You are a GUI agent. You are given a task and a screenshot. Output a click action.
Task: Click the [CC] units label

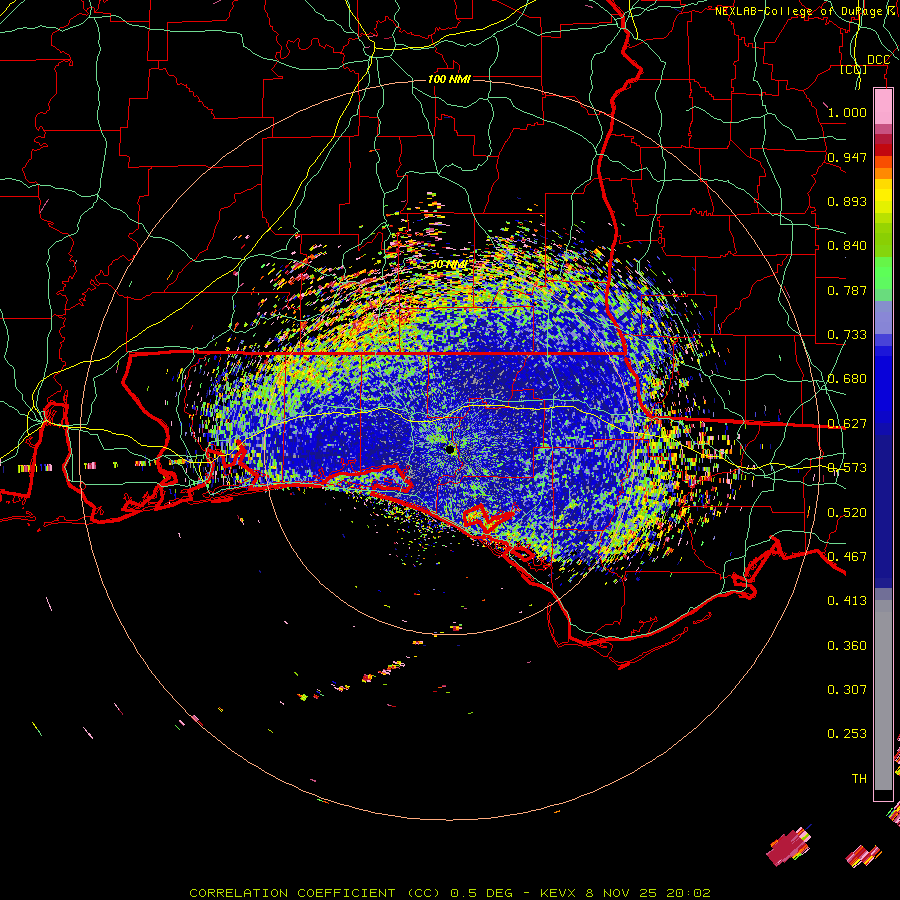point(854,69)
